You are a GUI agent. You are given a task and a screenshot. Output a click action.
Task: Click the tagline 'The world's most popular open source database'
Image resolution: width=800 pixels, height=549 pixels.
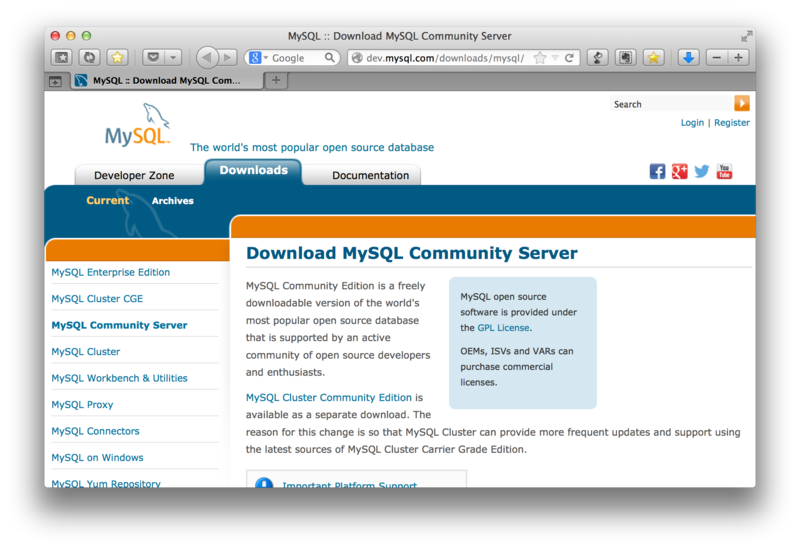click(312, 147)
